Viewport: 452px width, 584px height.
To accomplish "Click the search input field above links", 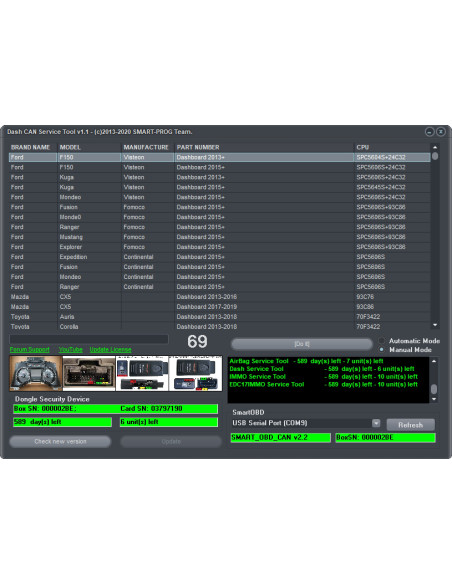I will (x=89, y=339).
